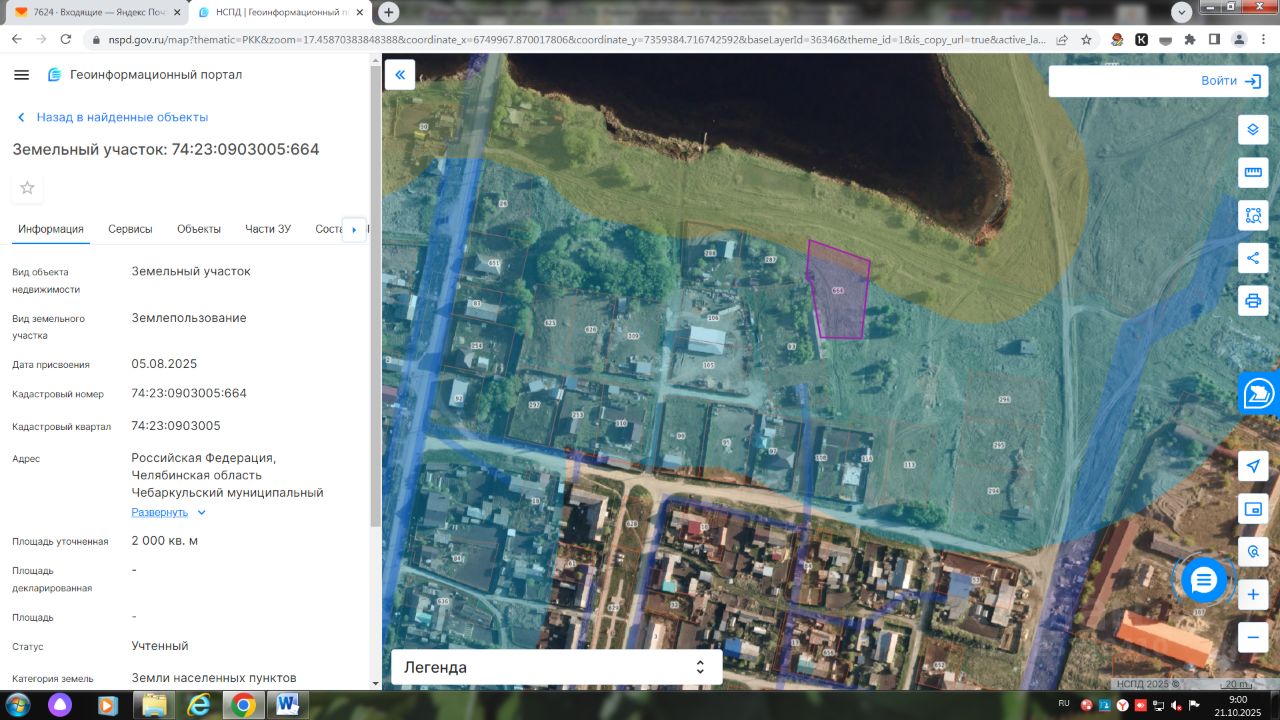Open the hamburger main menu
Screen dimensions: 1280x720
pos(22,75)
